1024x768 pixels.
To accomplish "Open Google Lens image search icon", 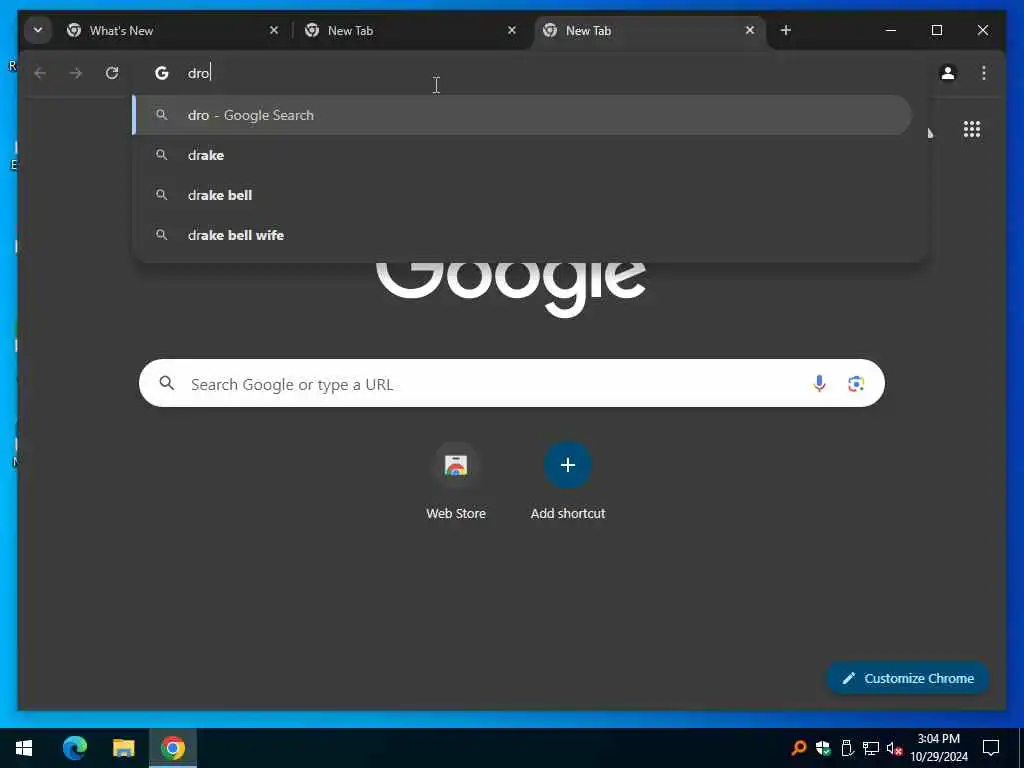I will (x=856, y=383).
